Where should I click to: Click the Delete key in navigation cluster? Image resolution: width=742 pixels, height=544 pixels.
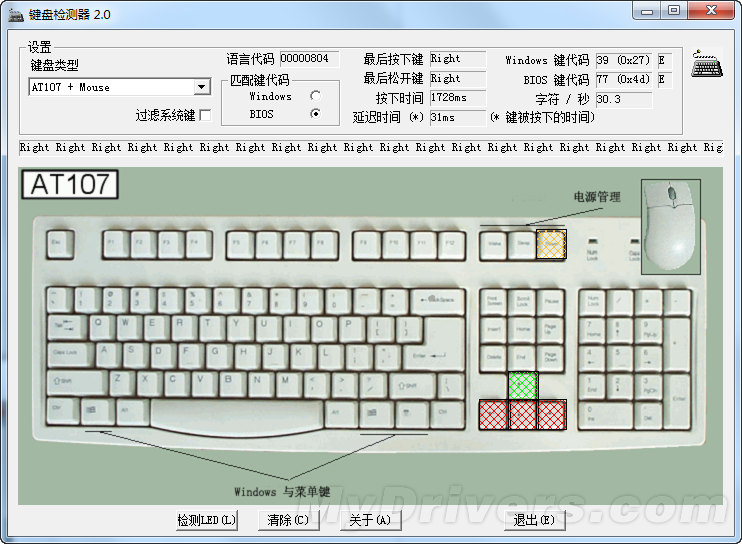click(494, 359)
